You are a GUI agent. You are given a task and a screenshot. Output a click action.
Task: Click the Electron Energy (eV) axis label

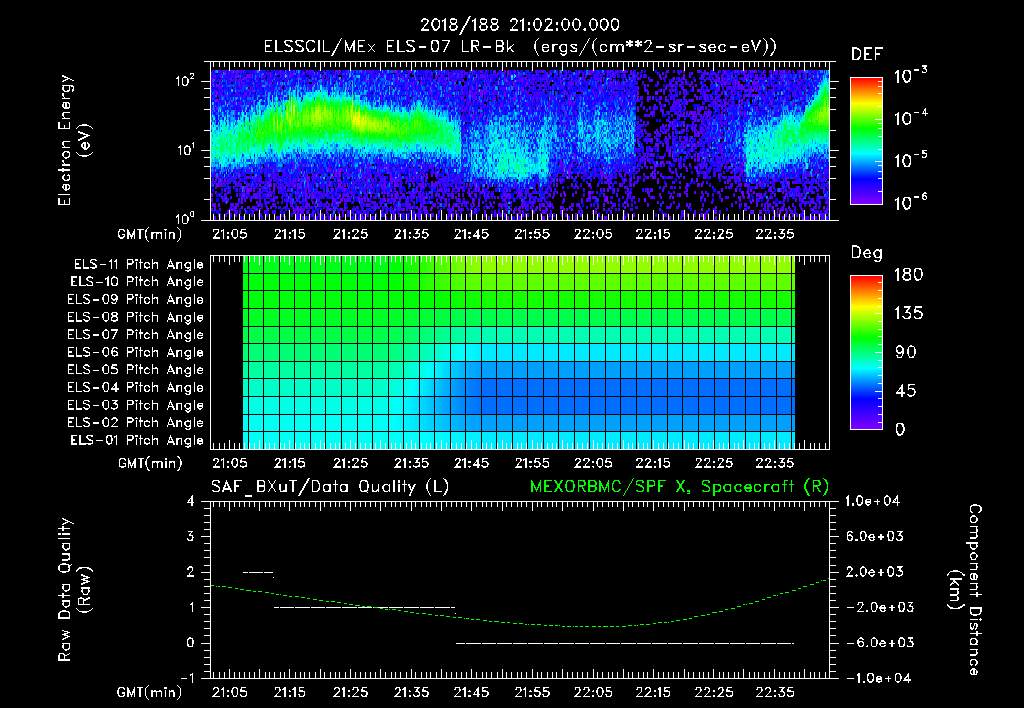click(x=74, y=140)
